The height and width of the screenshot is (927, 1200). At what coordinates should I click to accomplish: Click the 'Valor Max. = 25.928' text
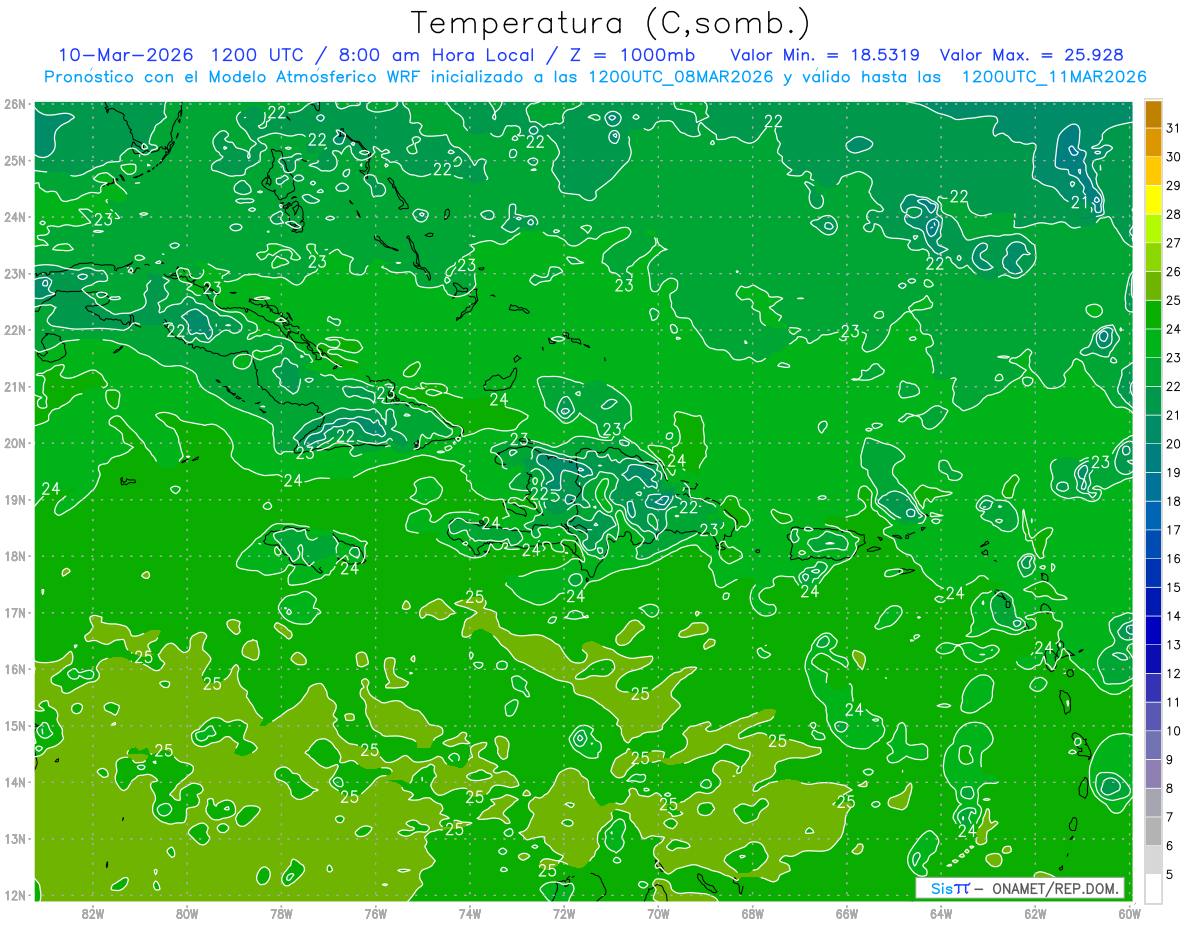tap(1031, 54)
